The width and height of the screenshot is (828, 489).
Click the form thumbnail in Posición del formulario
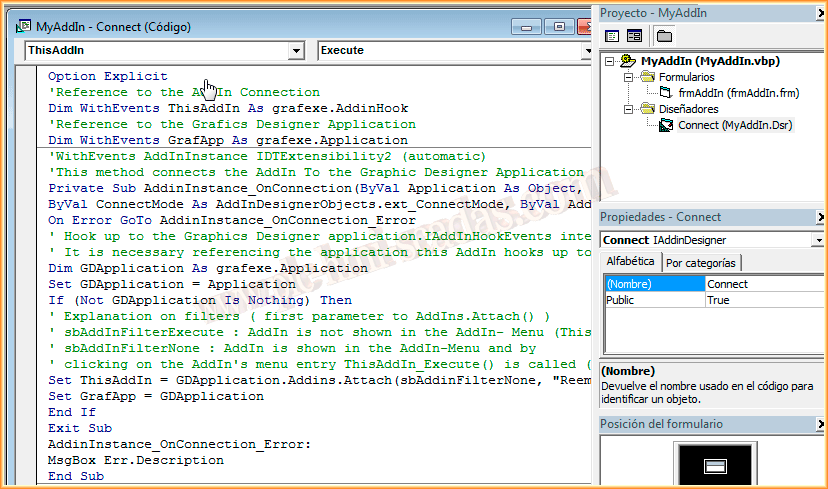click(x=714, y=465)
